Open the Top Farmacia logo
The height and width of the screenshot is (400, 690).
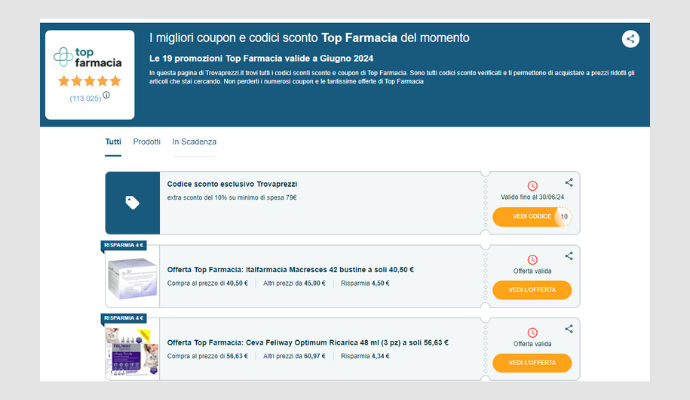tap(88, 57)
